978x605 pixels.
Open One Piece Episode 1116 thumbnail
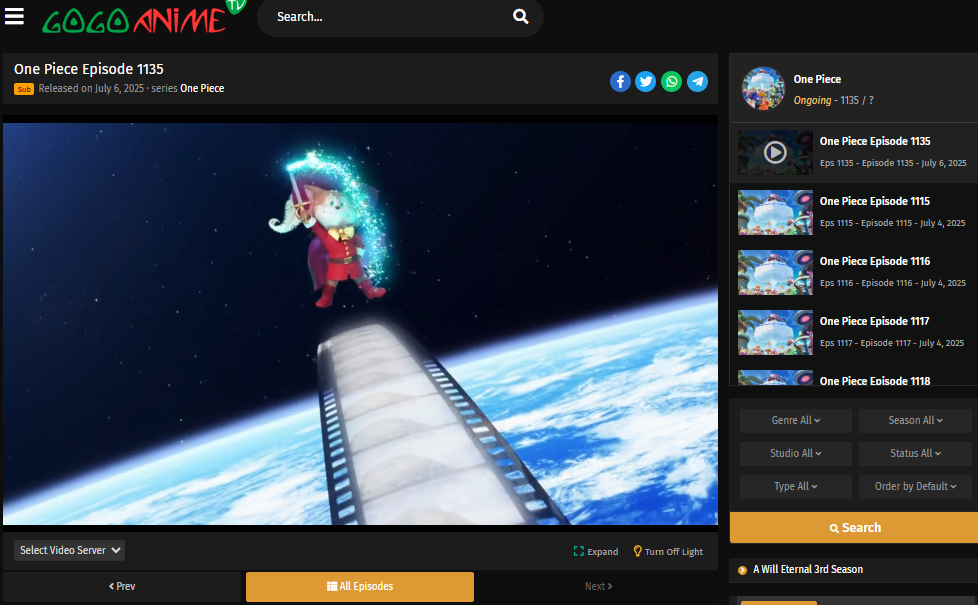pyautogui.click(x=775, y=273)
